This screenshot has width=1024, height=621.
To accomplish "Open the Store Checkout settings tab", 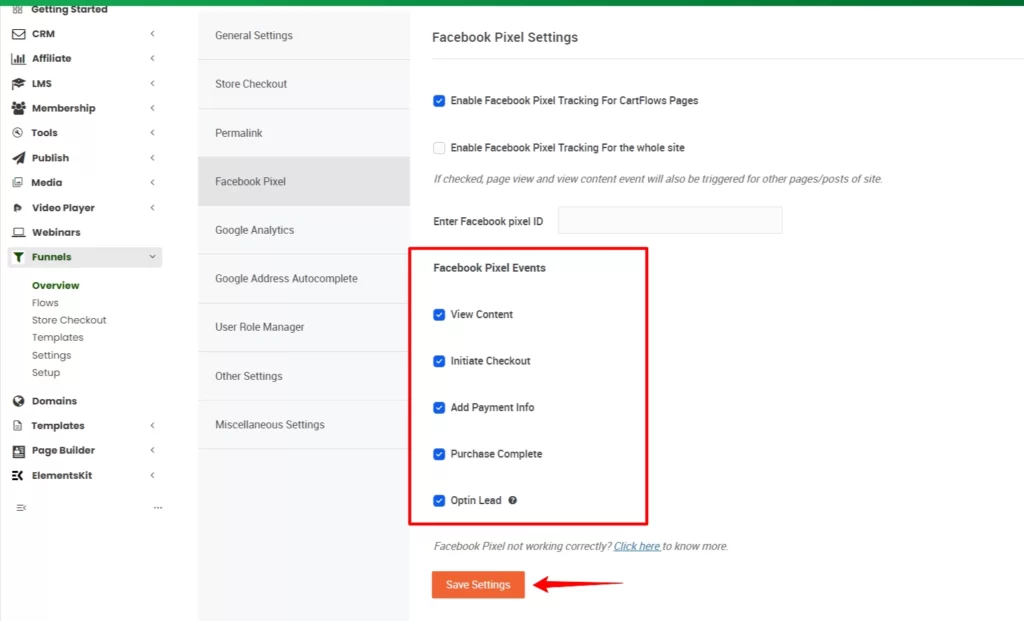I will coord(304,84).
